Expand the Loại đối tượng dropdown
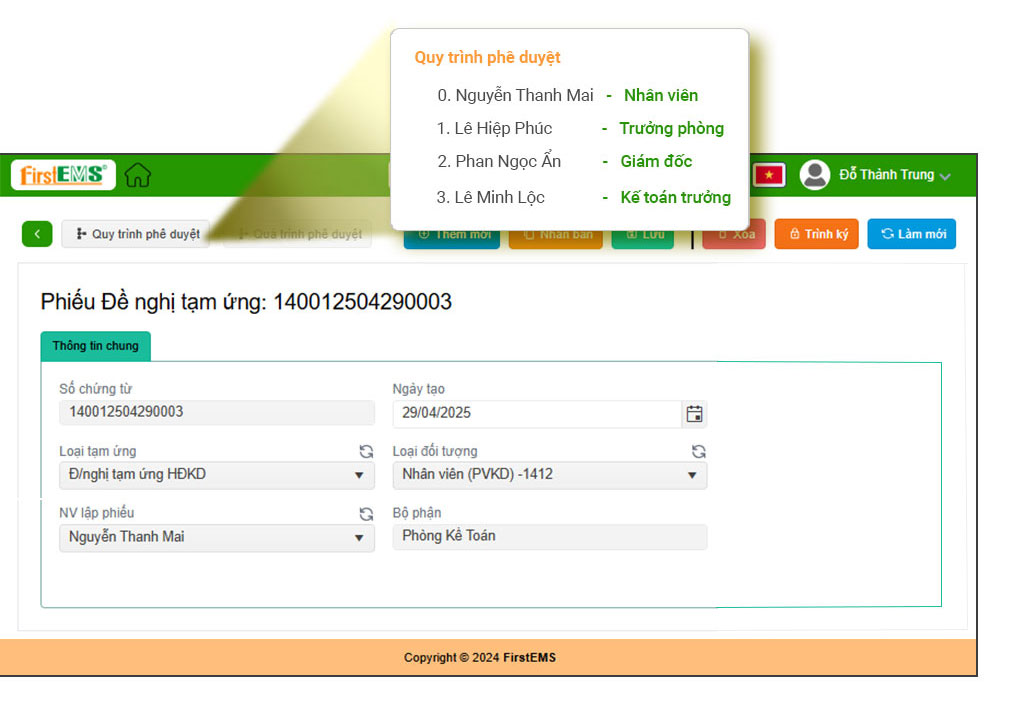The image size is (1013, 705). 691,475
